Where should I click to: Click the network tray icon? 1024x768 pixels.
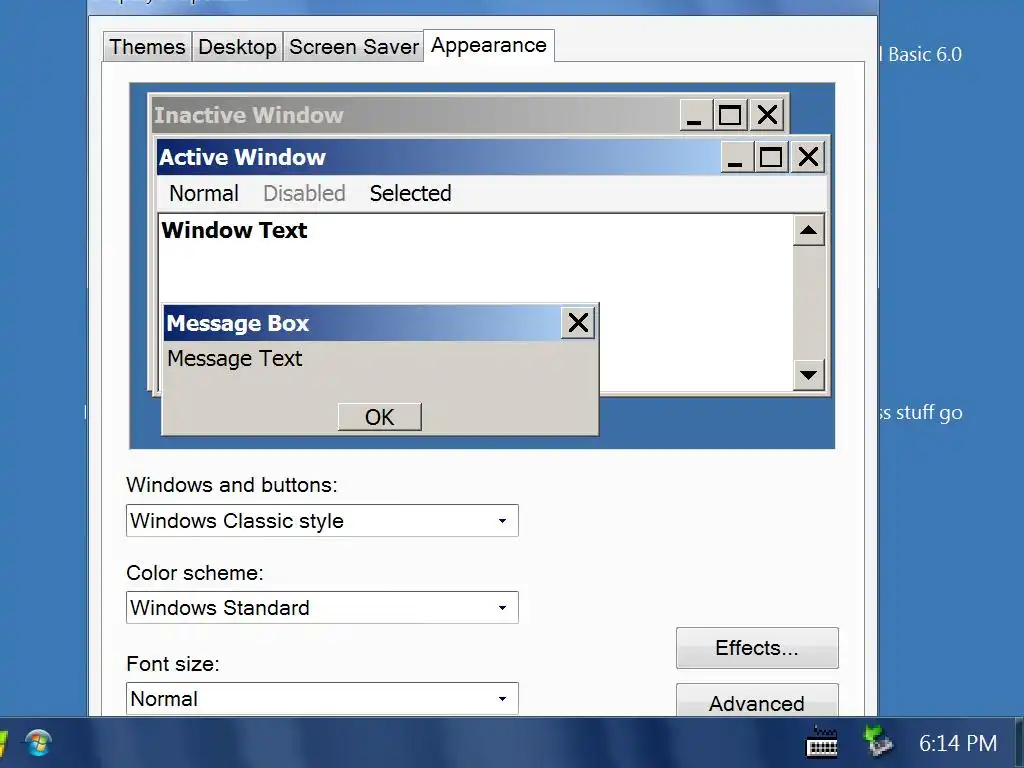[877, 742]
